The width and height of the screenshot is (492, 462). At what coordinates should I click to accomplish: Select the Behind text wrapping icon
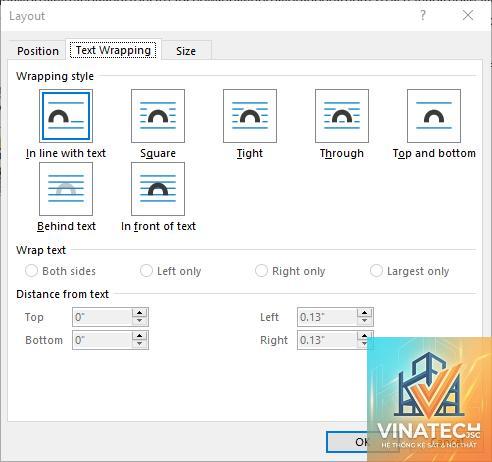[66, 189]
